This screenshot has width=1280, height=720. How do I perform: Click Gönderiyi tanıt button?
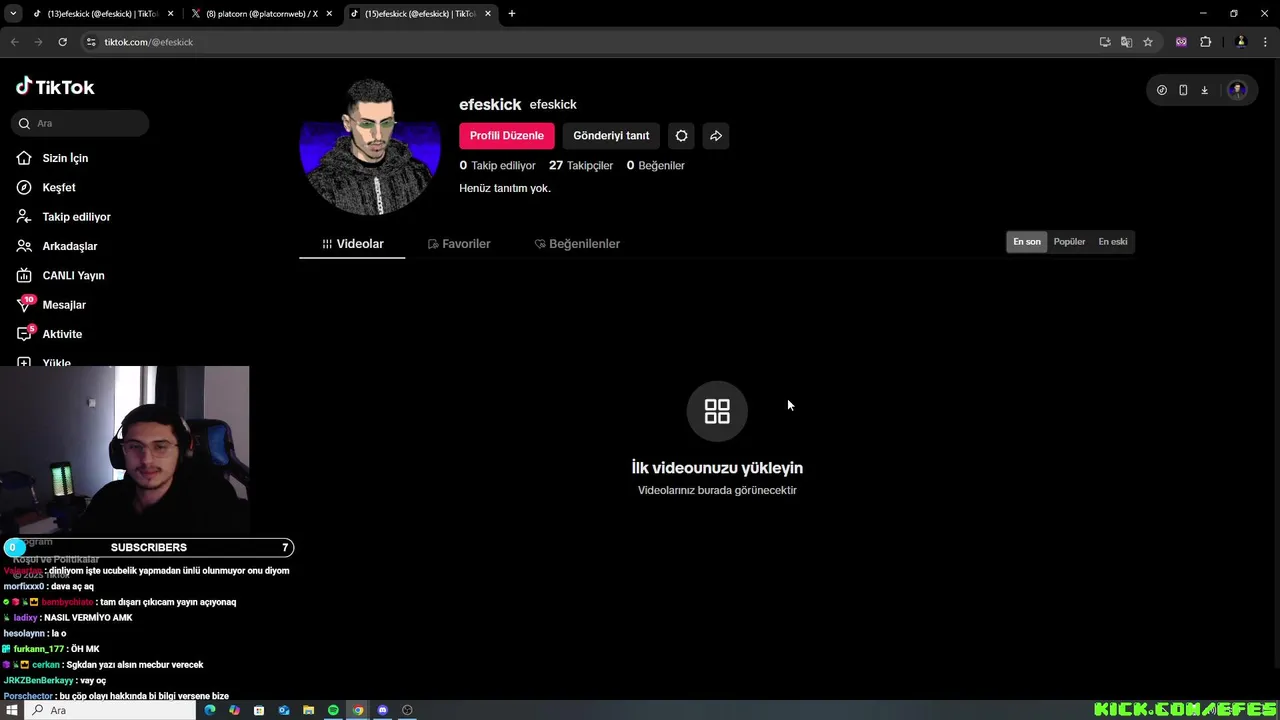point(611,136)
